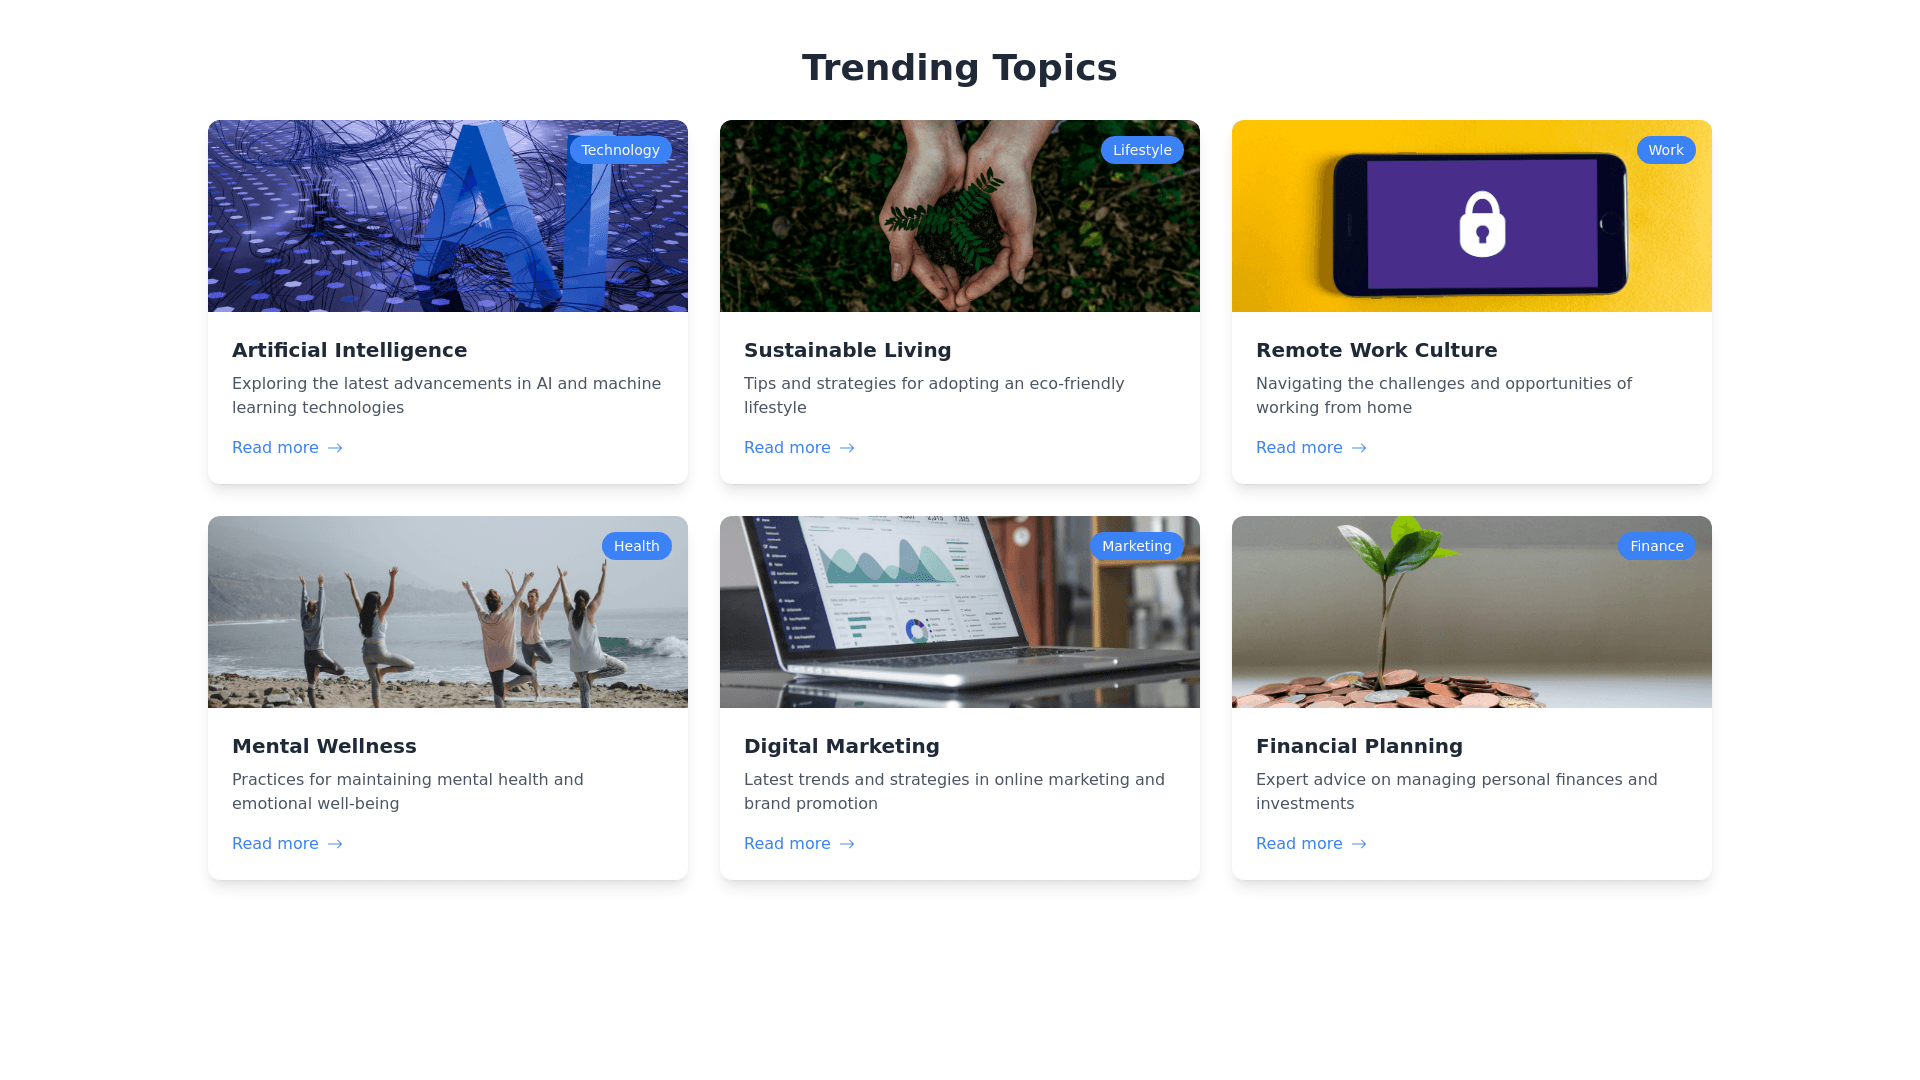Click the arrow icon under Sustainable Living
Screen dimensions: 1920x1080
[x=847, y=448]
